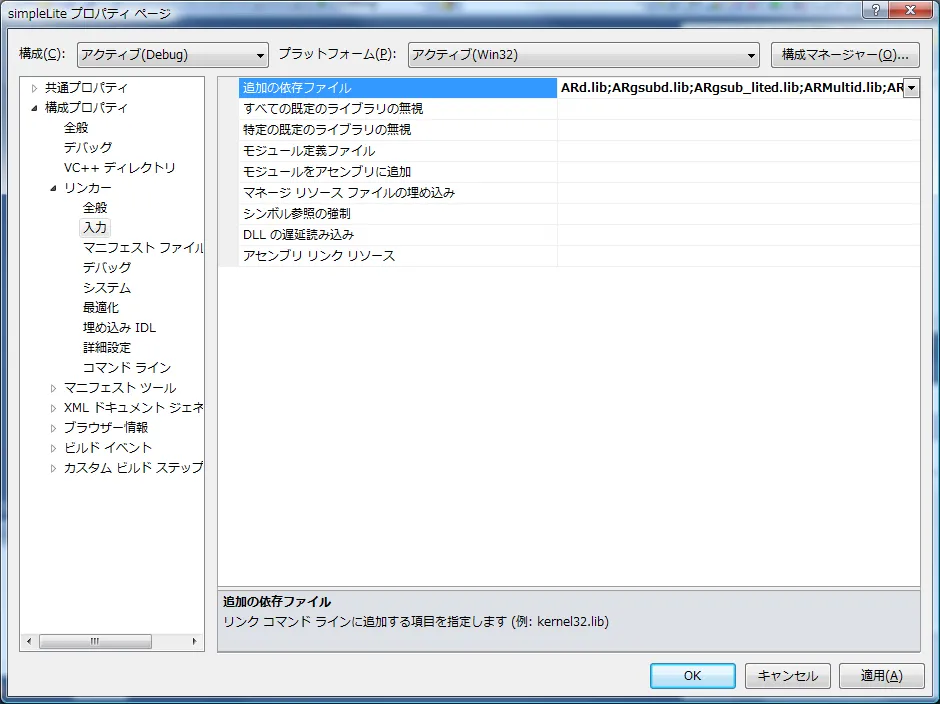
Task: Click the tree scrollbar left arrow
Action: pyautogui.click(x=29, y=641)
